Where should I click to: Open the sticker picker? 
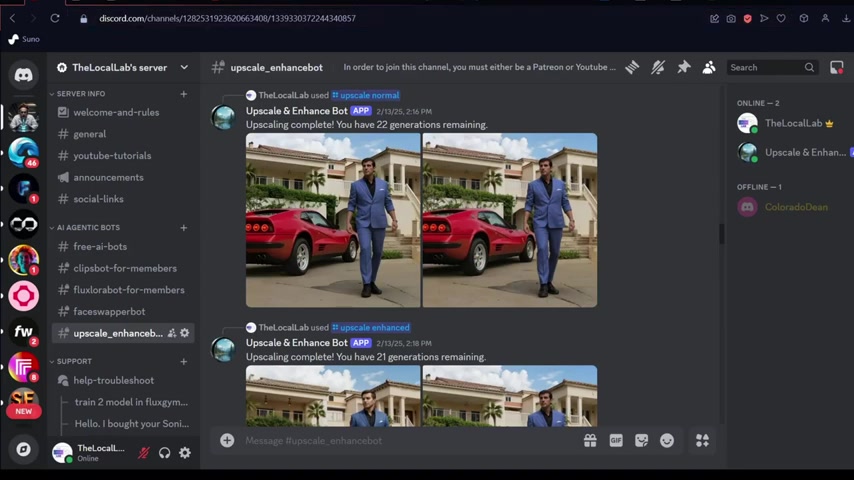coord(641,440)
